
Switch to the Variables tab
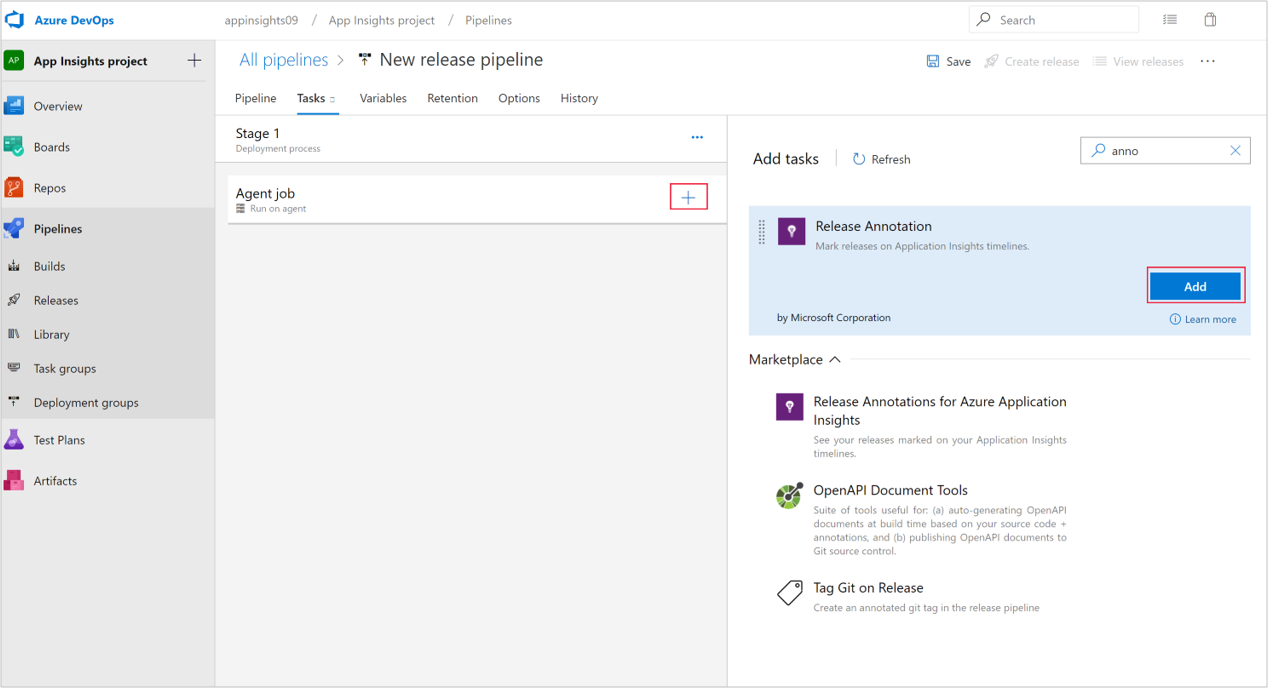[x=383, y=98]
